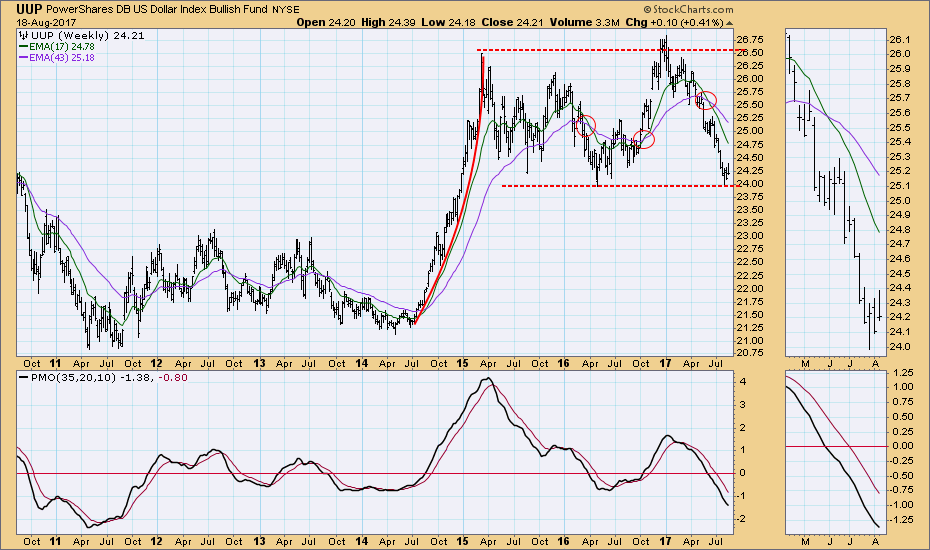Image resolution: width=930 pixels, height=550 pixels.
Task: Click the 15 year label under the price chart
Action: tap(463, 364)
